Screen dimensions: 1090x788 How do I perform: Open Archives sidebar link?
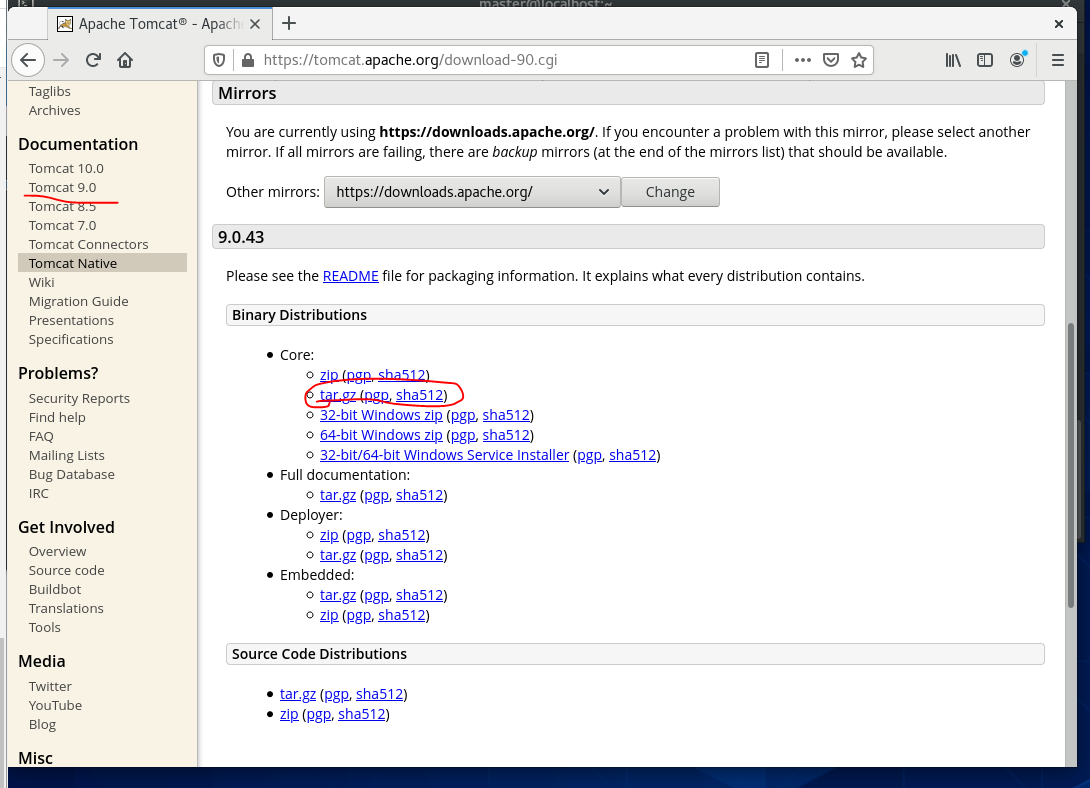coord(54,110)
